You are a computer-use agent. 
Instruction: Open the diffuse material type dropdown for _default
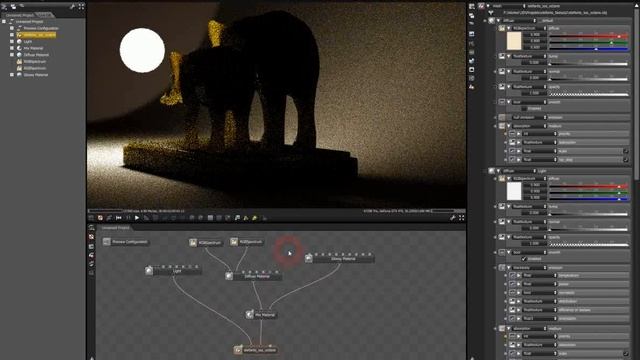point(519,20)
